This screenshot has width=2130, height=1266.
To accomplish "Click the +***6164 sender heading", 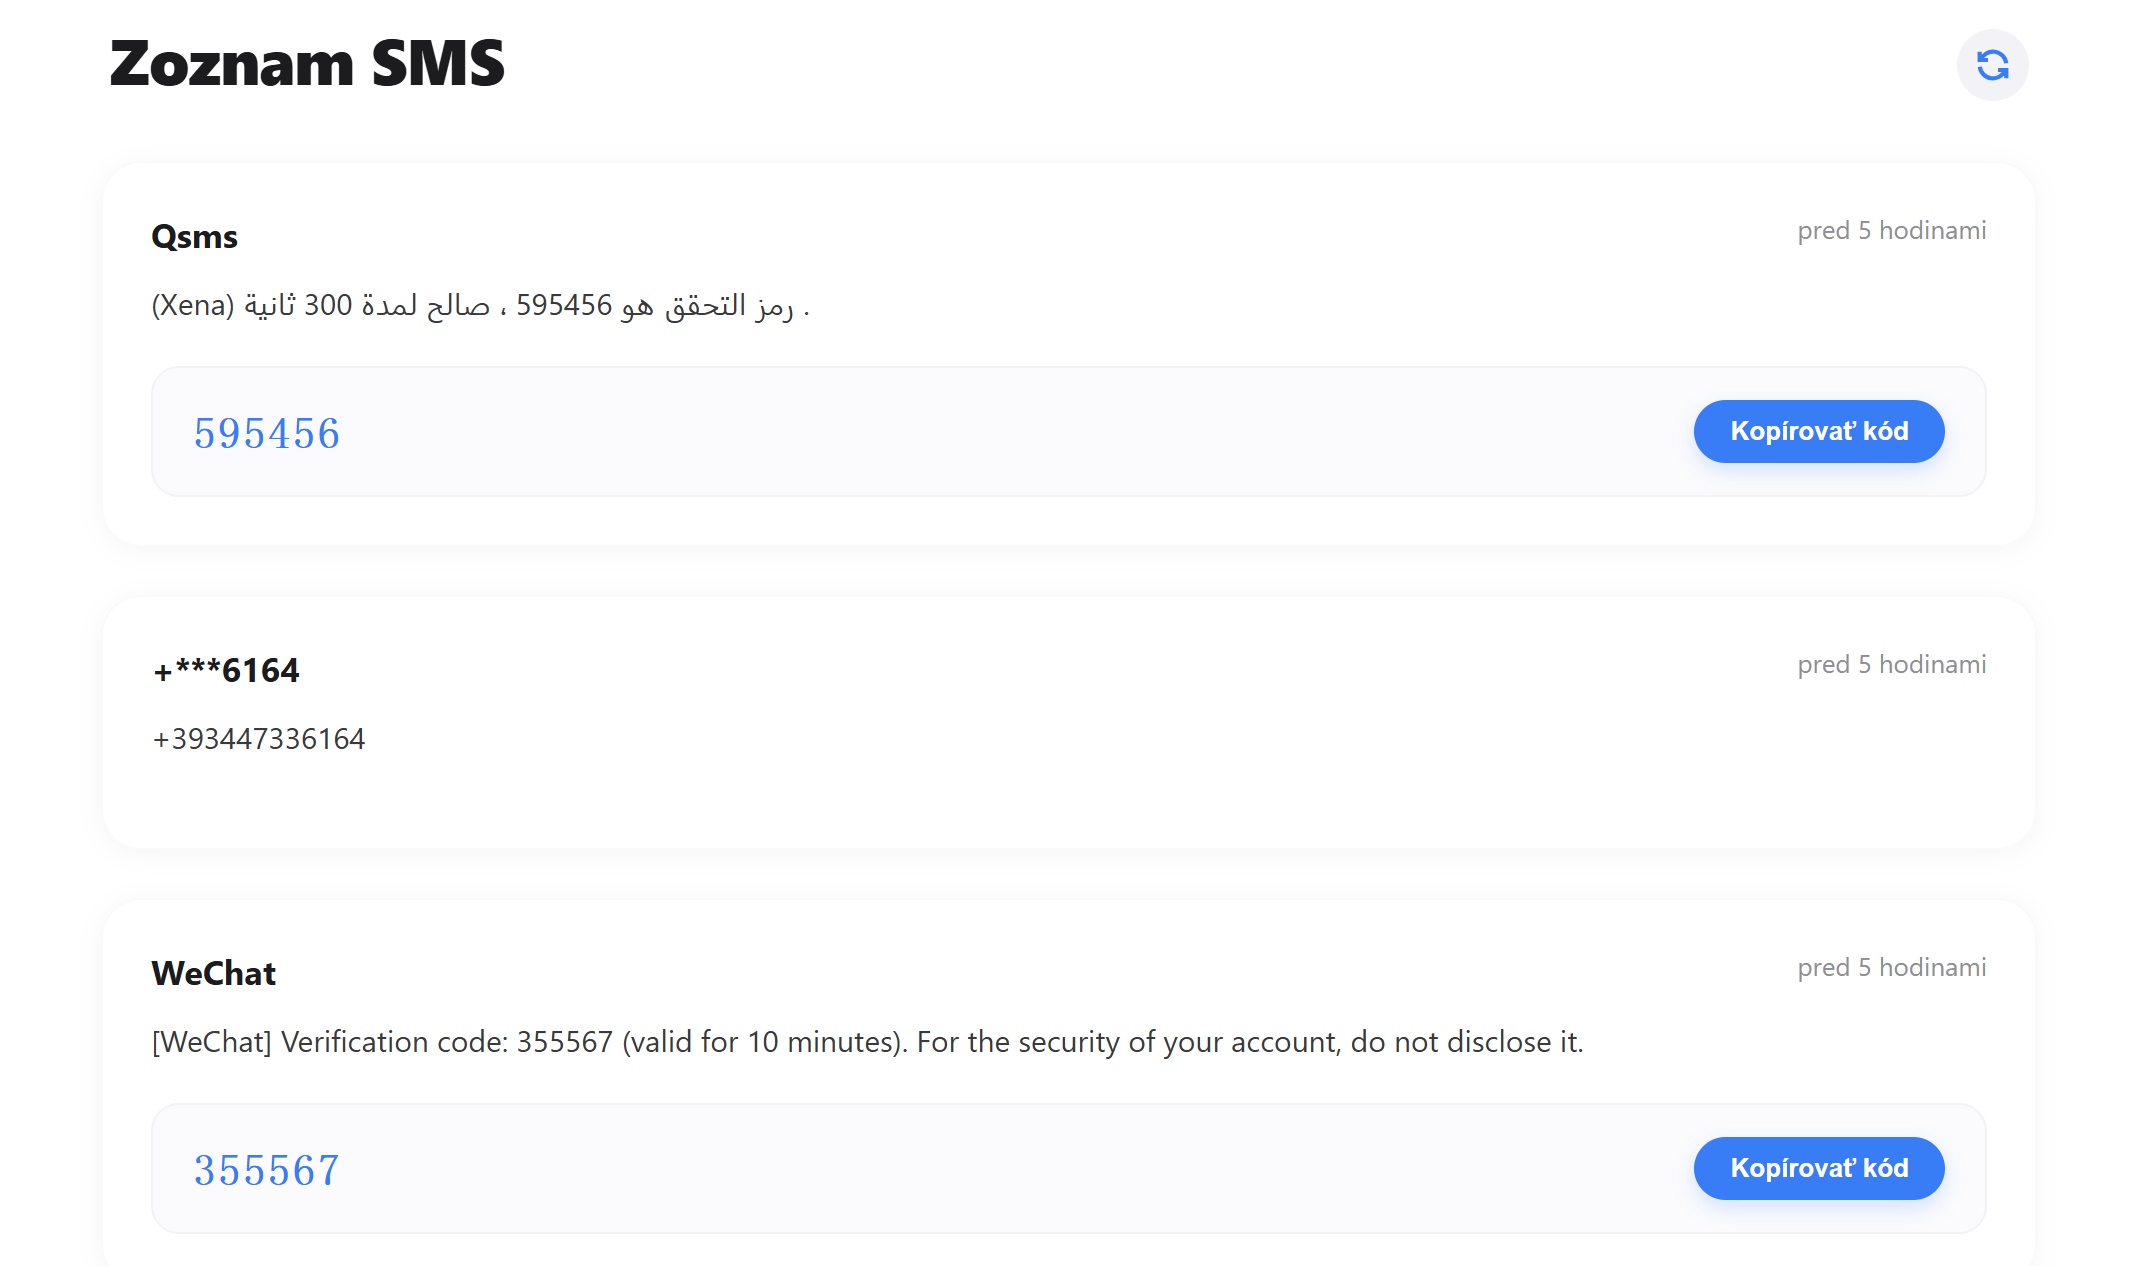I will 226,670.
